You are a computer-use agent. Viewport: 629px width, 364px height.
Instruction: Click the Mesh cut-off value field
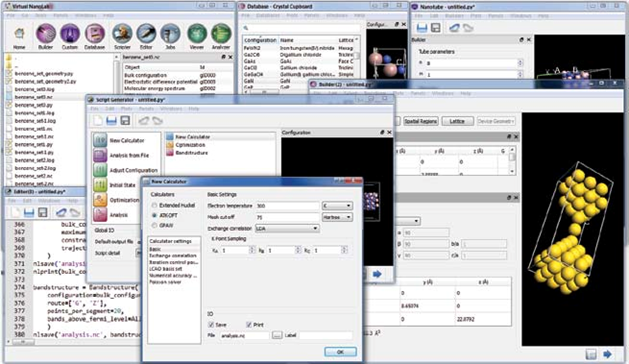(x=287, y=217)
